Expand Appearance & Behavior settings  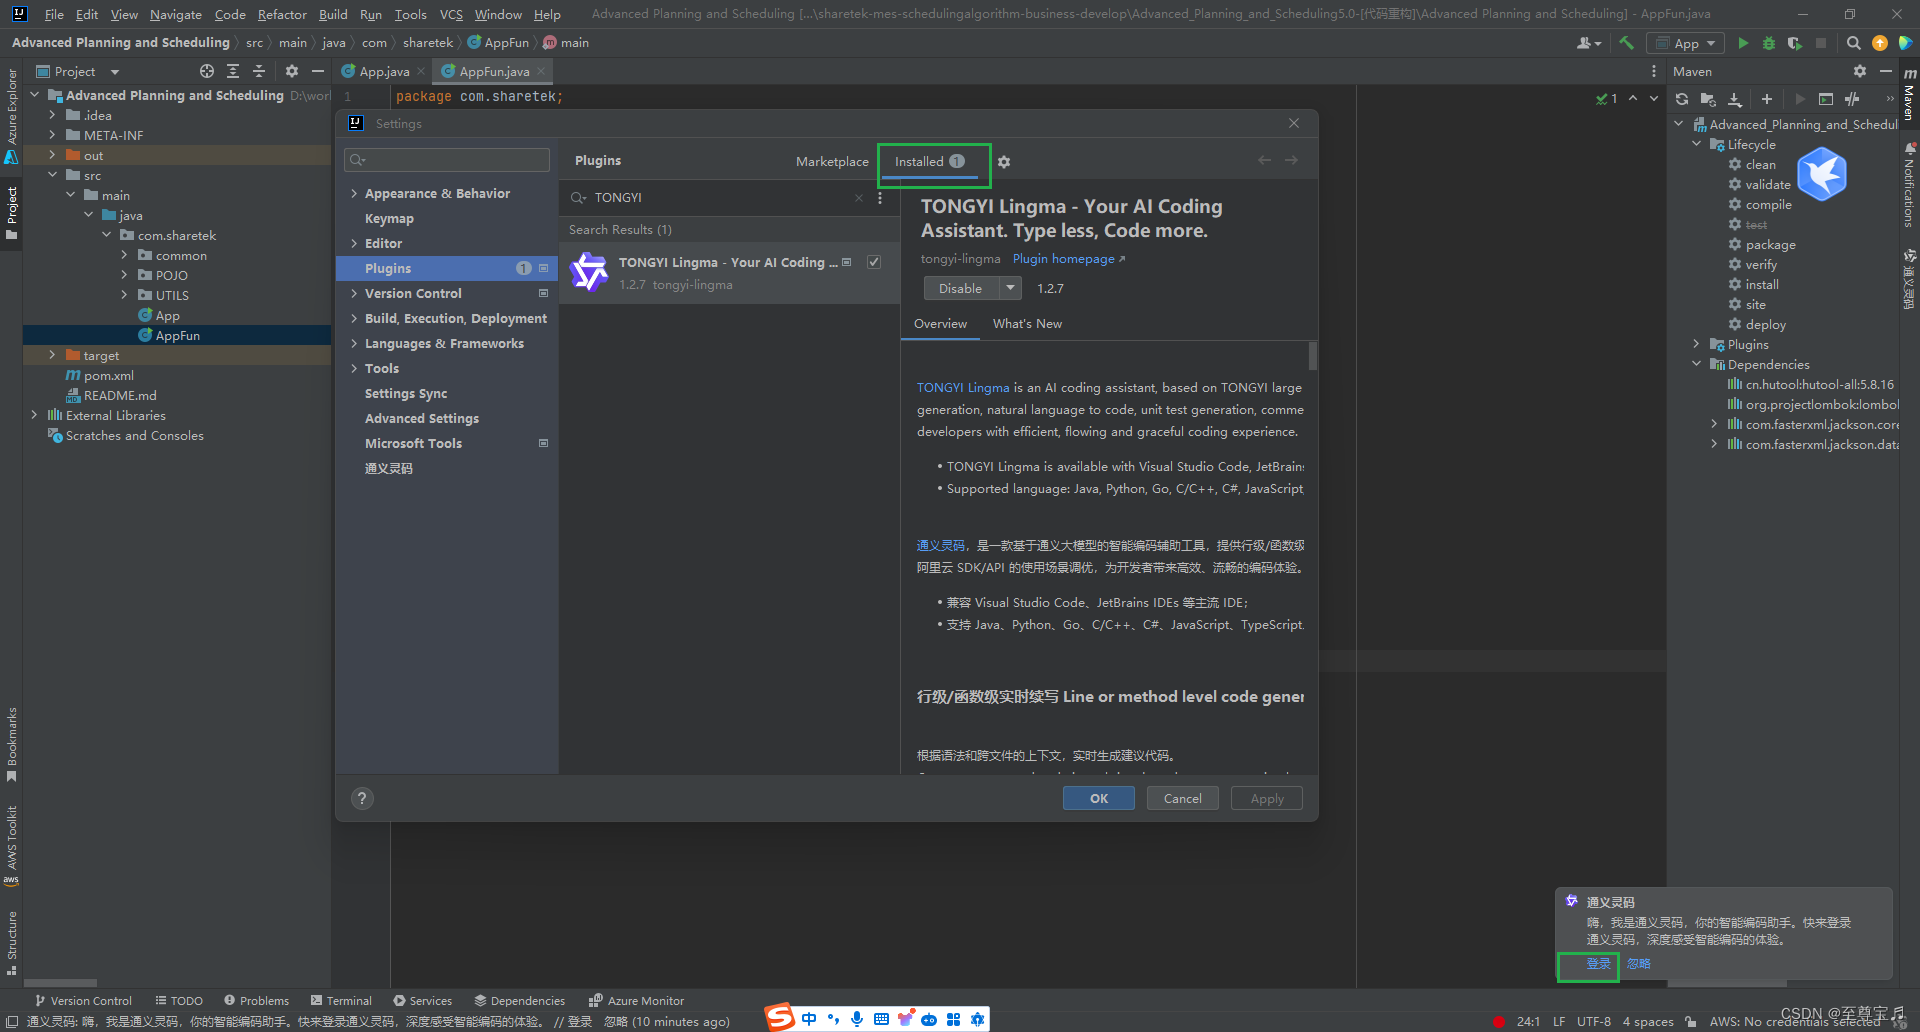(x=353, y=194)
